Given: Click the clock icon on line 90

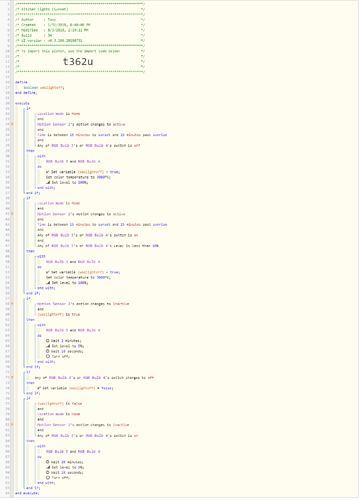Looking at the screenshot, I should 48,473.
